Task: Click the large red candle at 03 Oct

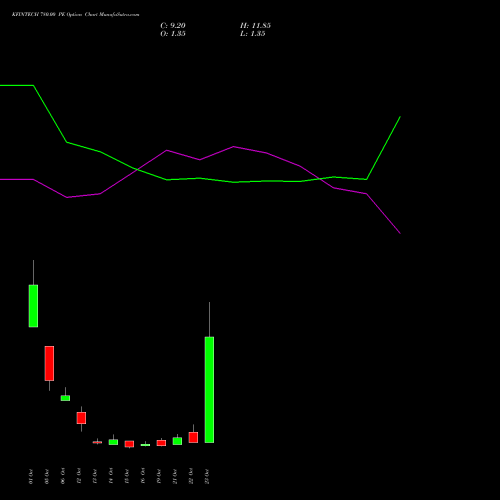Action: [x=49, y=363]
